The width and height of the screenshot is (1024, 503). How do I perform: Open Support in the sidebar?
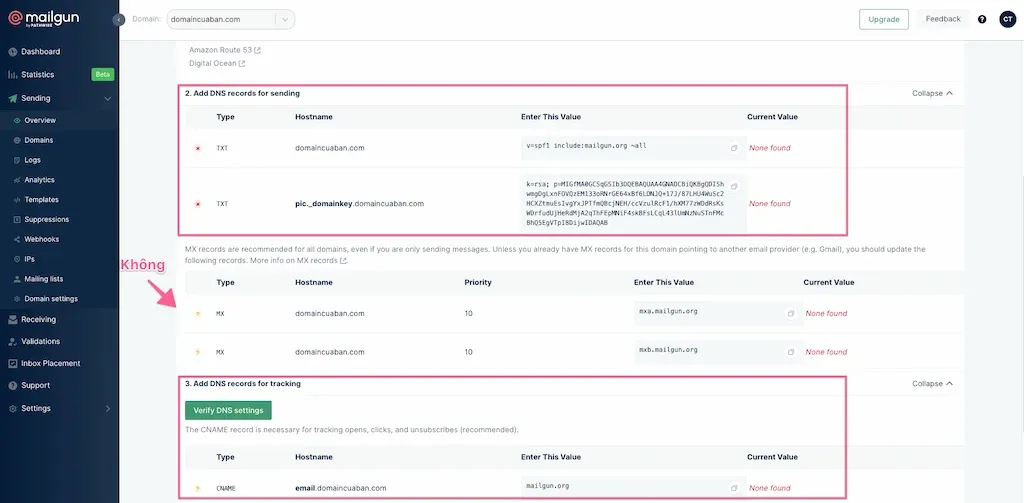click(x=35, y=385)
